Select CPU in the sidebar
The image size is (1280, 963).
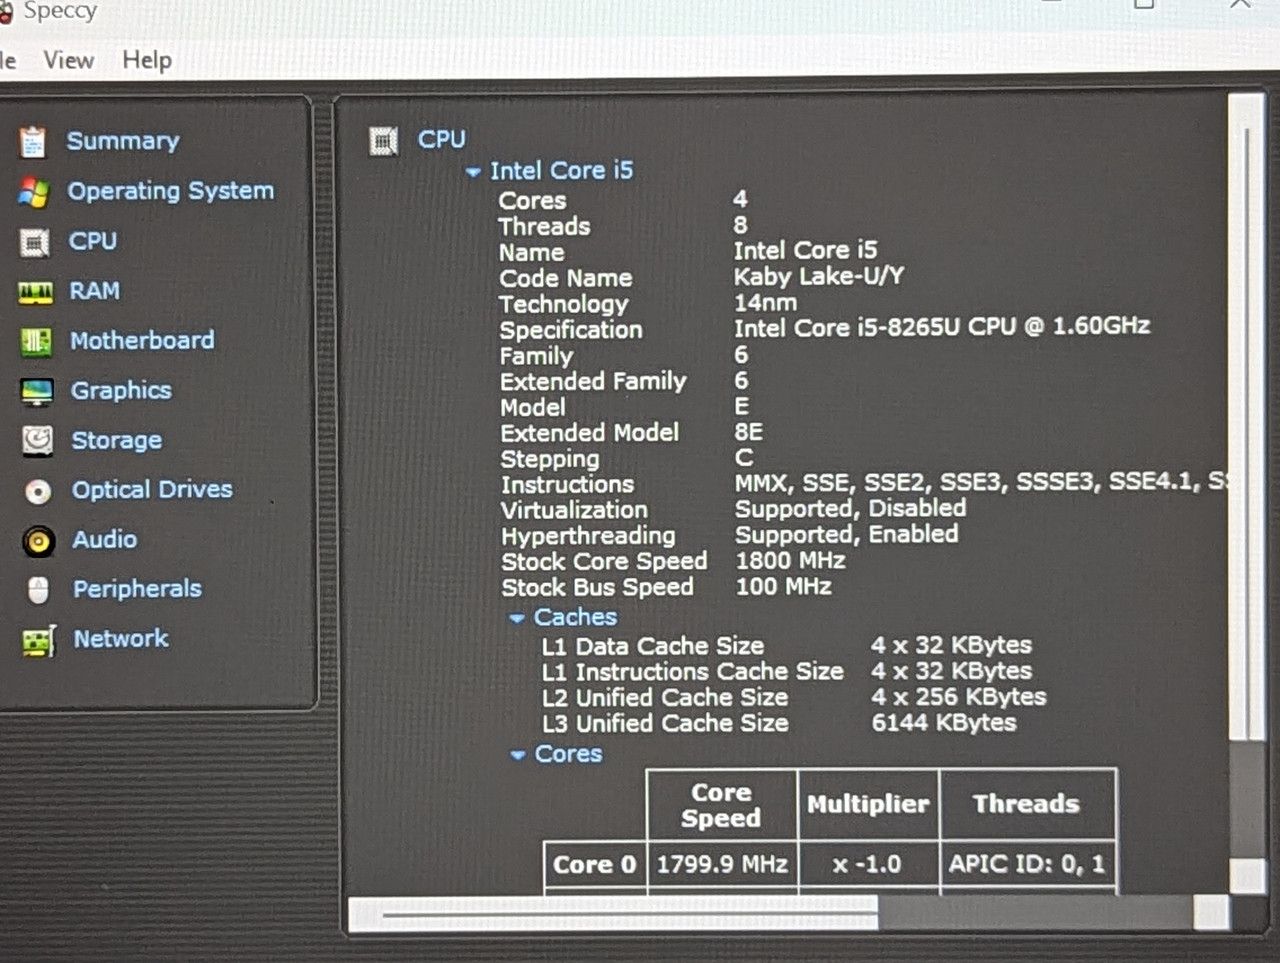(x=93, y=241)
